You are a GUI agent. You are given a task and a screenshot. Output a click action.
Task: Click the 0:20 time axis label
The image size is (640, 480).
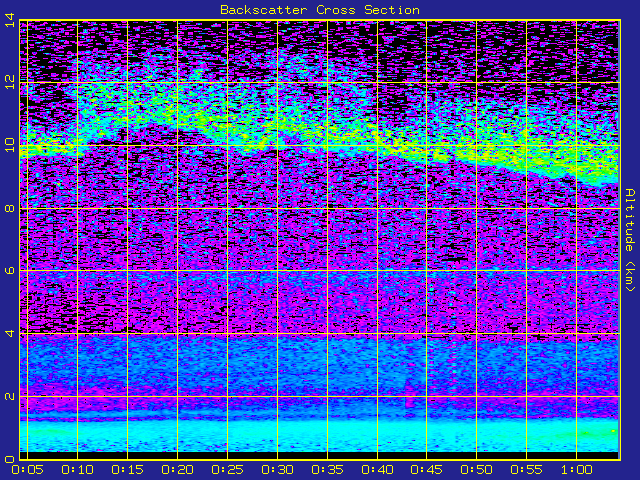[177, 470]
